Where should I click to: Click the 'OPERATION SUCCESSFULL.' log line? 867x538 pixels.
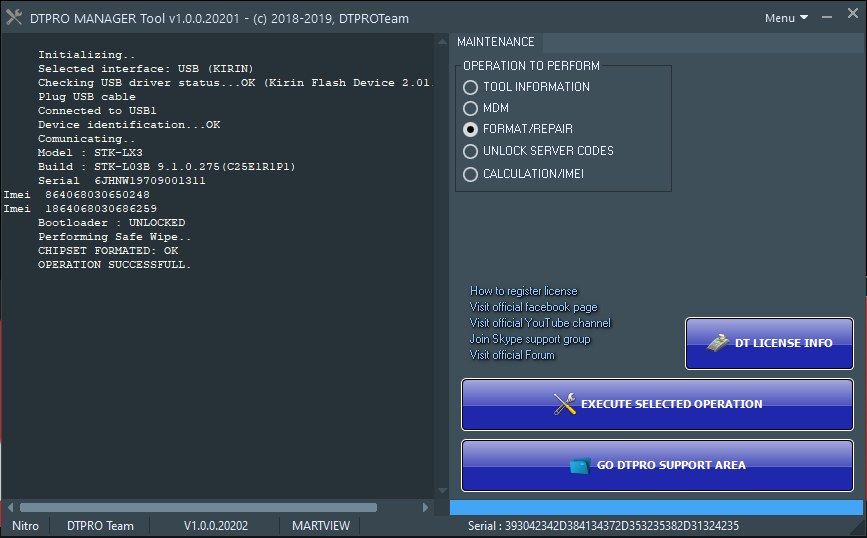(x=114, y=265)
